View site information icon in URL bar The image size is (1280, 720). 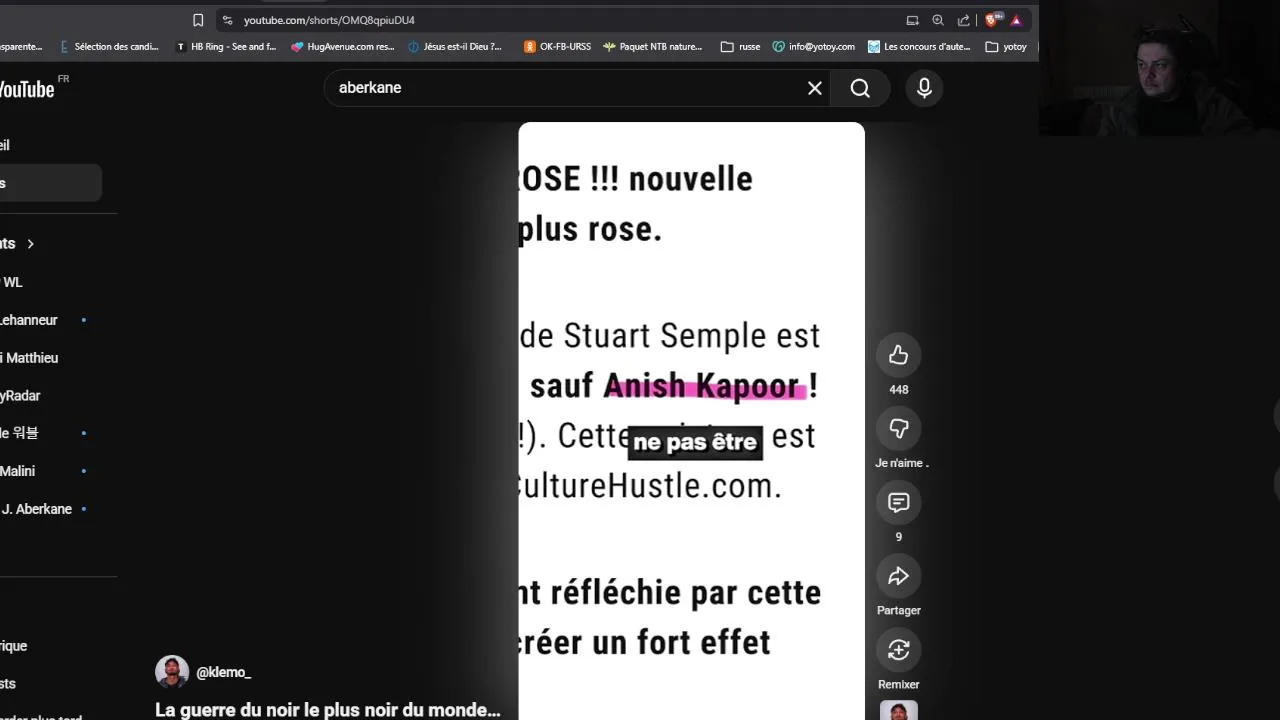(228, 20)
